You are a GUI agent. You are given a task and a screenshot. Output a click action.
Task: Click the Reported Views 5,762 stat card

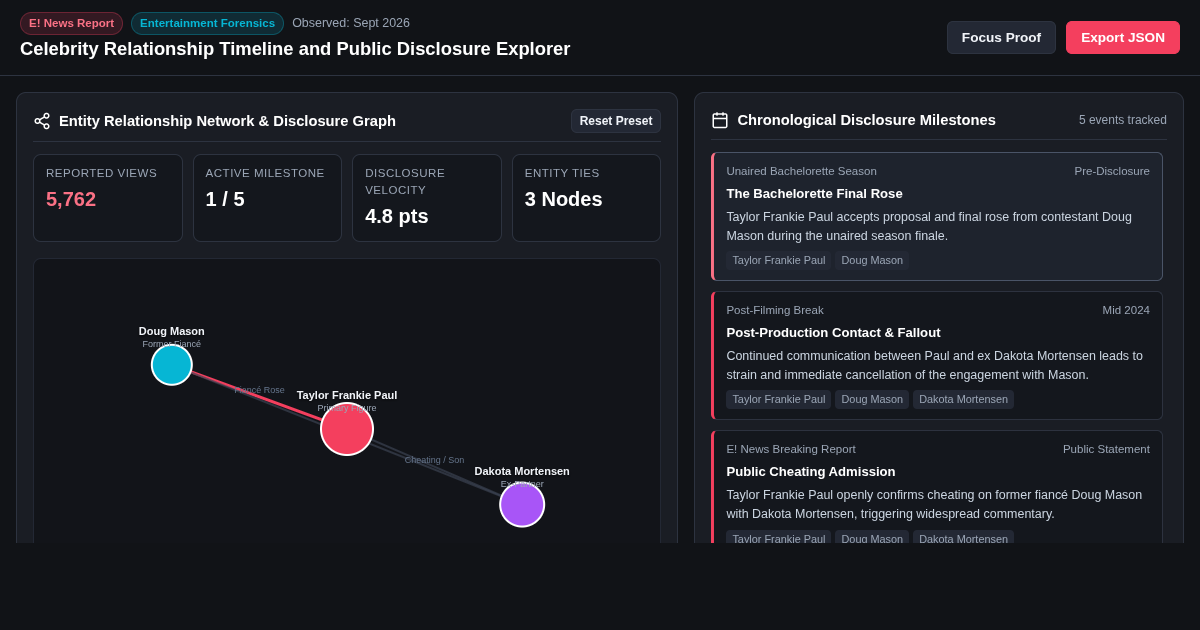click(108, 198)
